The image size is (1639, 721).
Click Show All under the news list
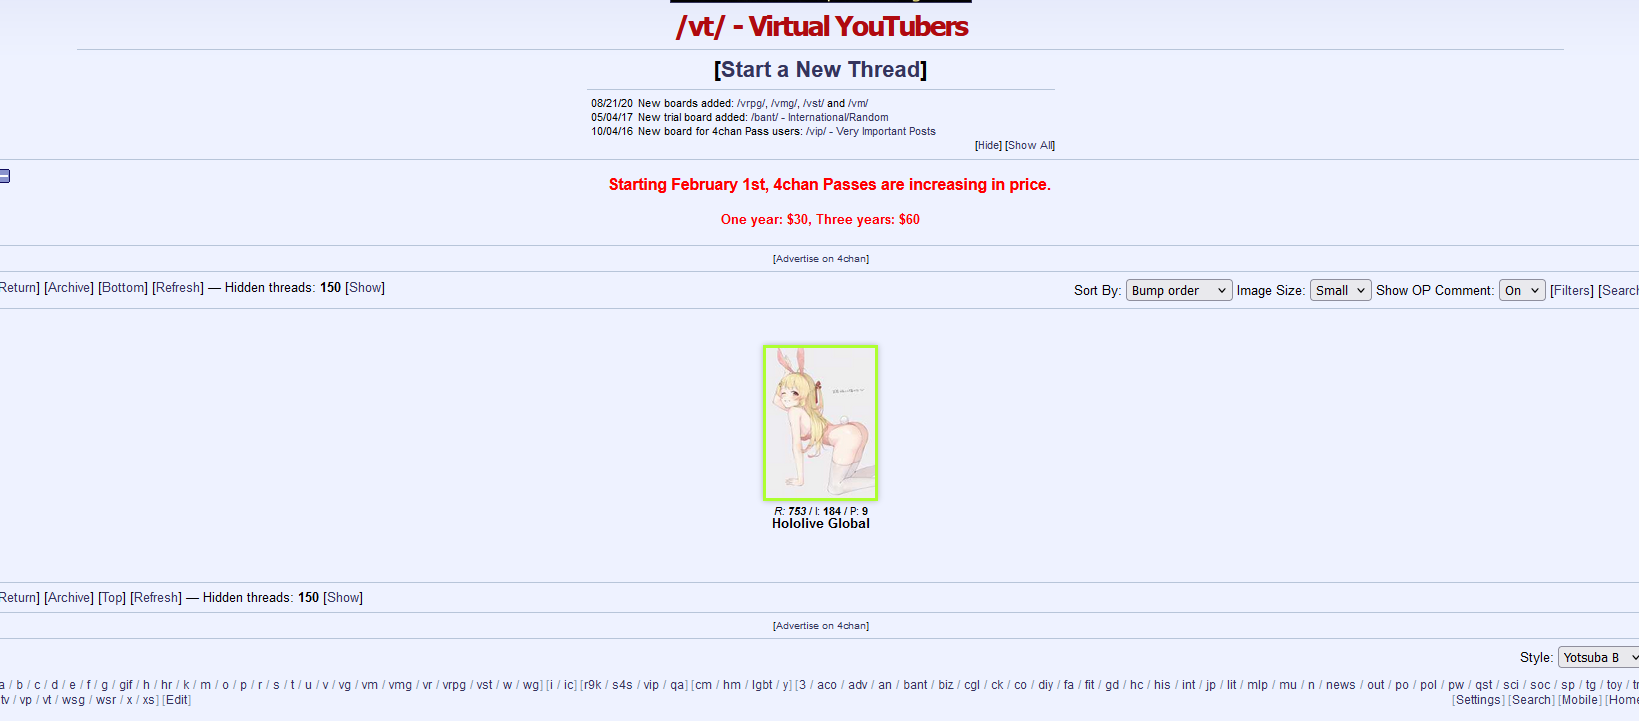tap(1030, 145)
